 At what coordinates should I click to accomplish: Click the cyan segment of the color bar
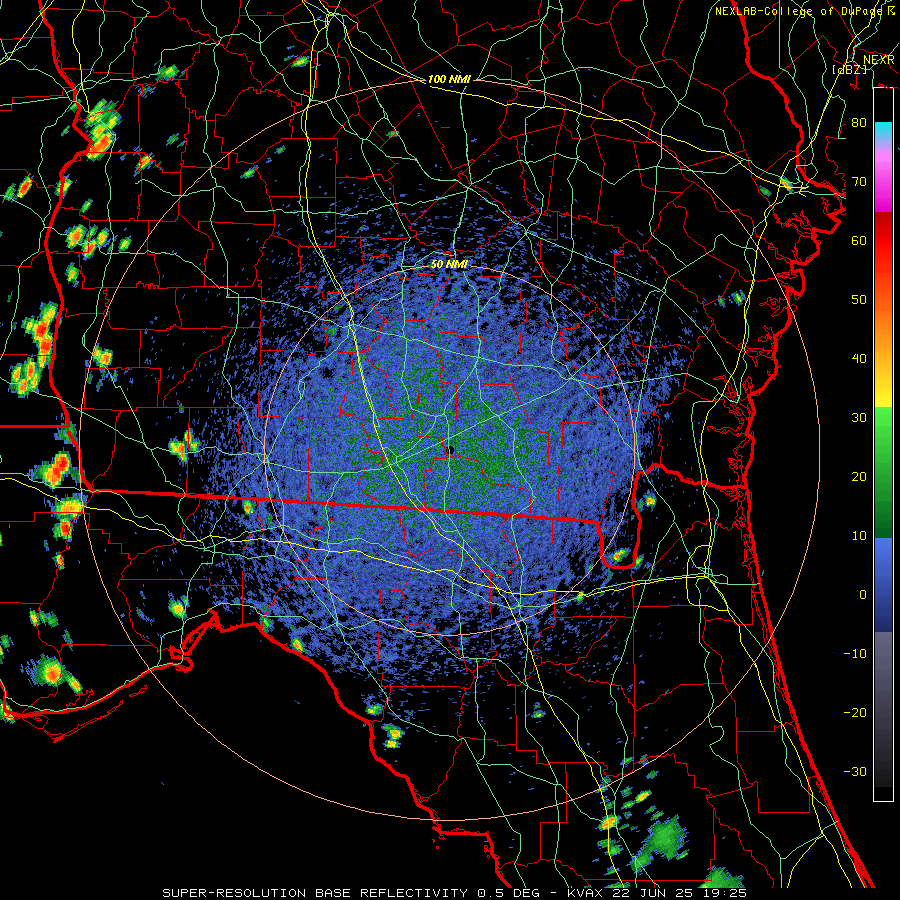click(883, 133)
